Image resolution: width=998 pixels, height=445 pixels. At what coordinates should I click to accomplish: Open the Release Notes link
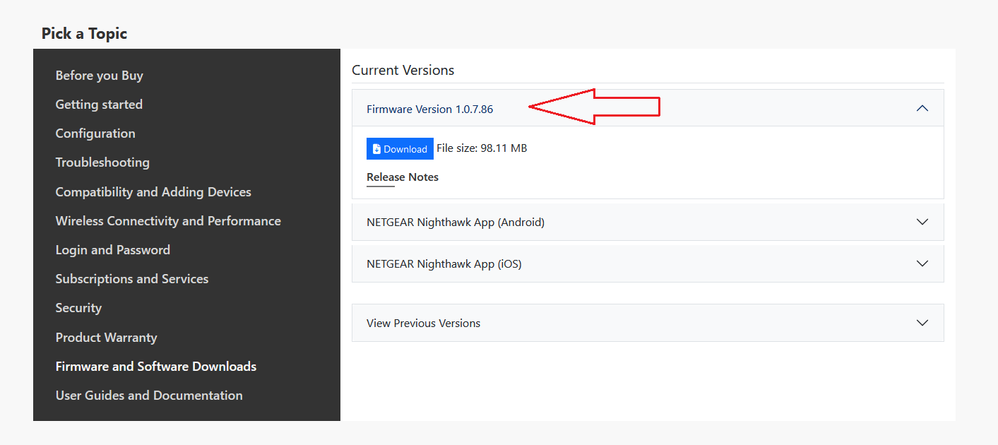coord(402,177)
